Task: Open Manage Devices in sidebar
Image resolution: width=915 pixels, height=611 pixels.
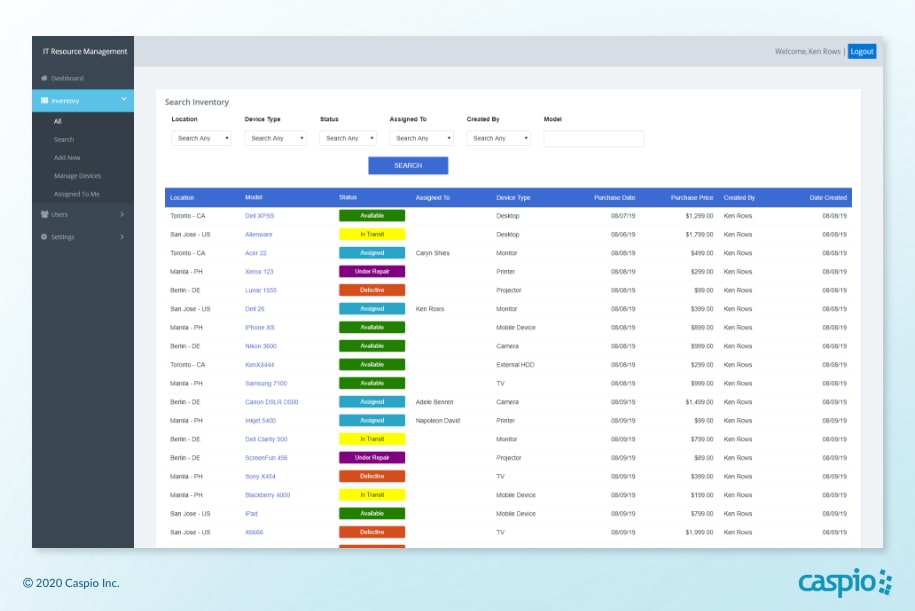Action: 77,176
